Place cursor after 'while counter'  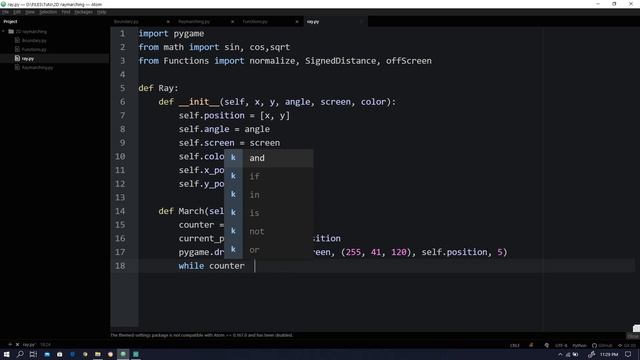pyautogui.click(x=255, y=266)
